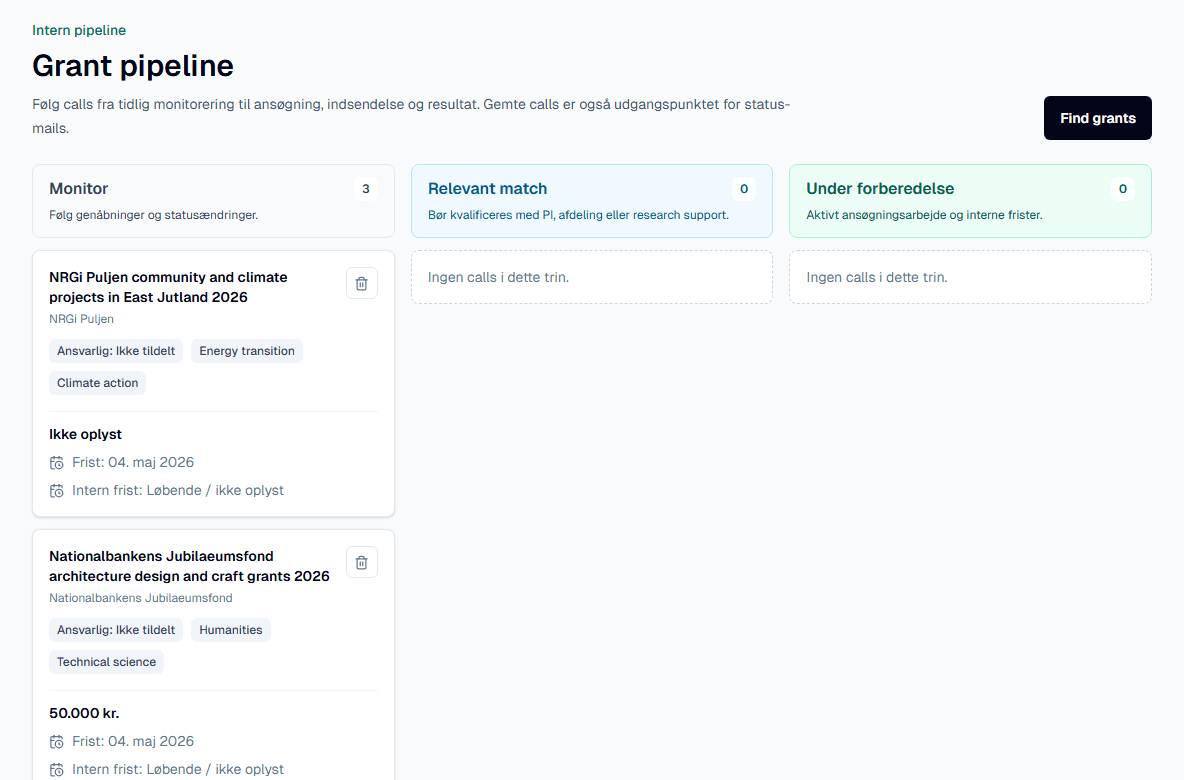Screen dimensions: 1184x780
Task: Click Følg genåbninger og statusændringer description
Action: [153, 215]
